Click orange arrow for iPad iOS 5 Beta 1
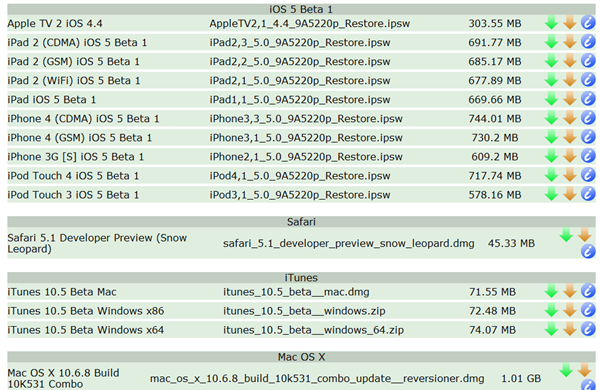 pyautogui.click(x=570, y=99)
